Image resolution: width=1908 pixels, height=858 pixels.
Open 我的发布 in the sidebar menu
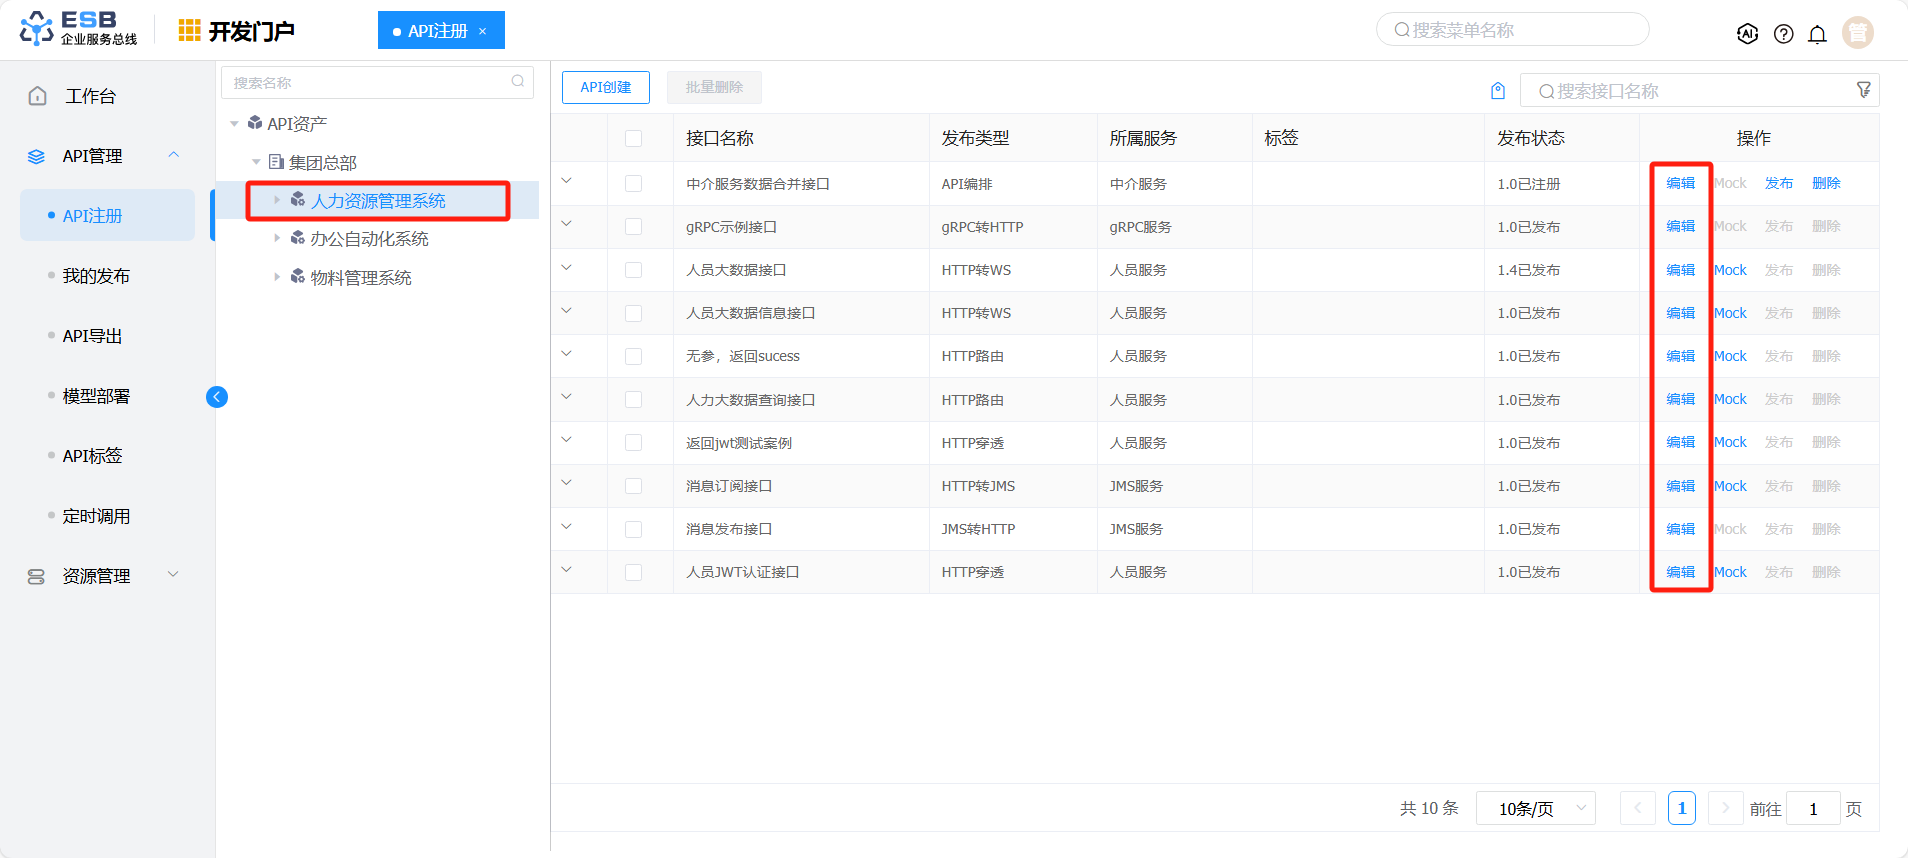[96, 276]
